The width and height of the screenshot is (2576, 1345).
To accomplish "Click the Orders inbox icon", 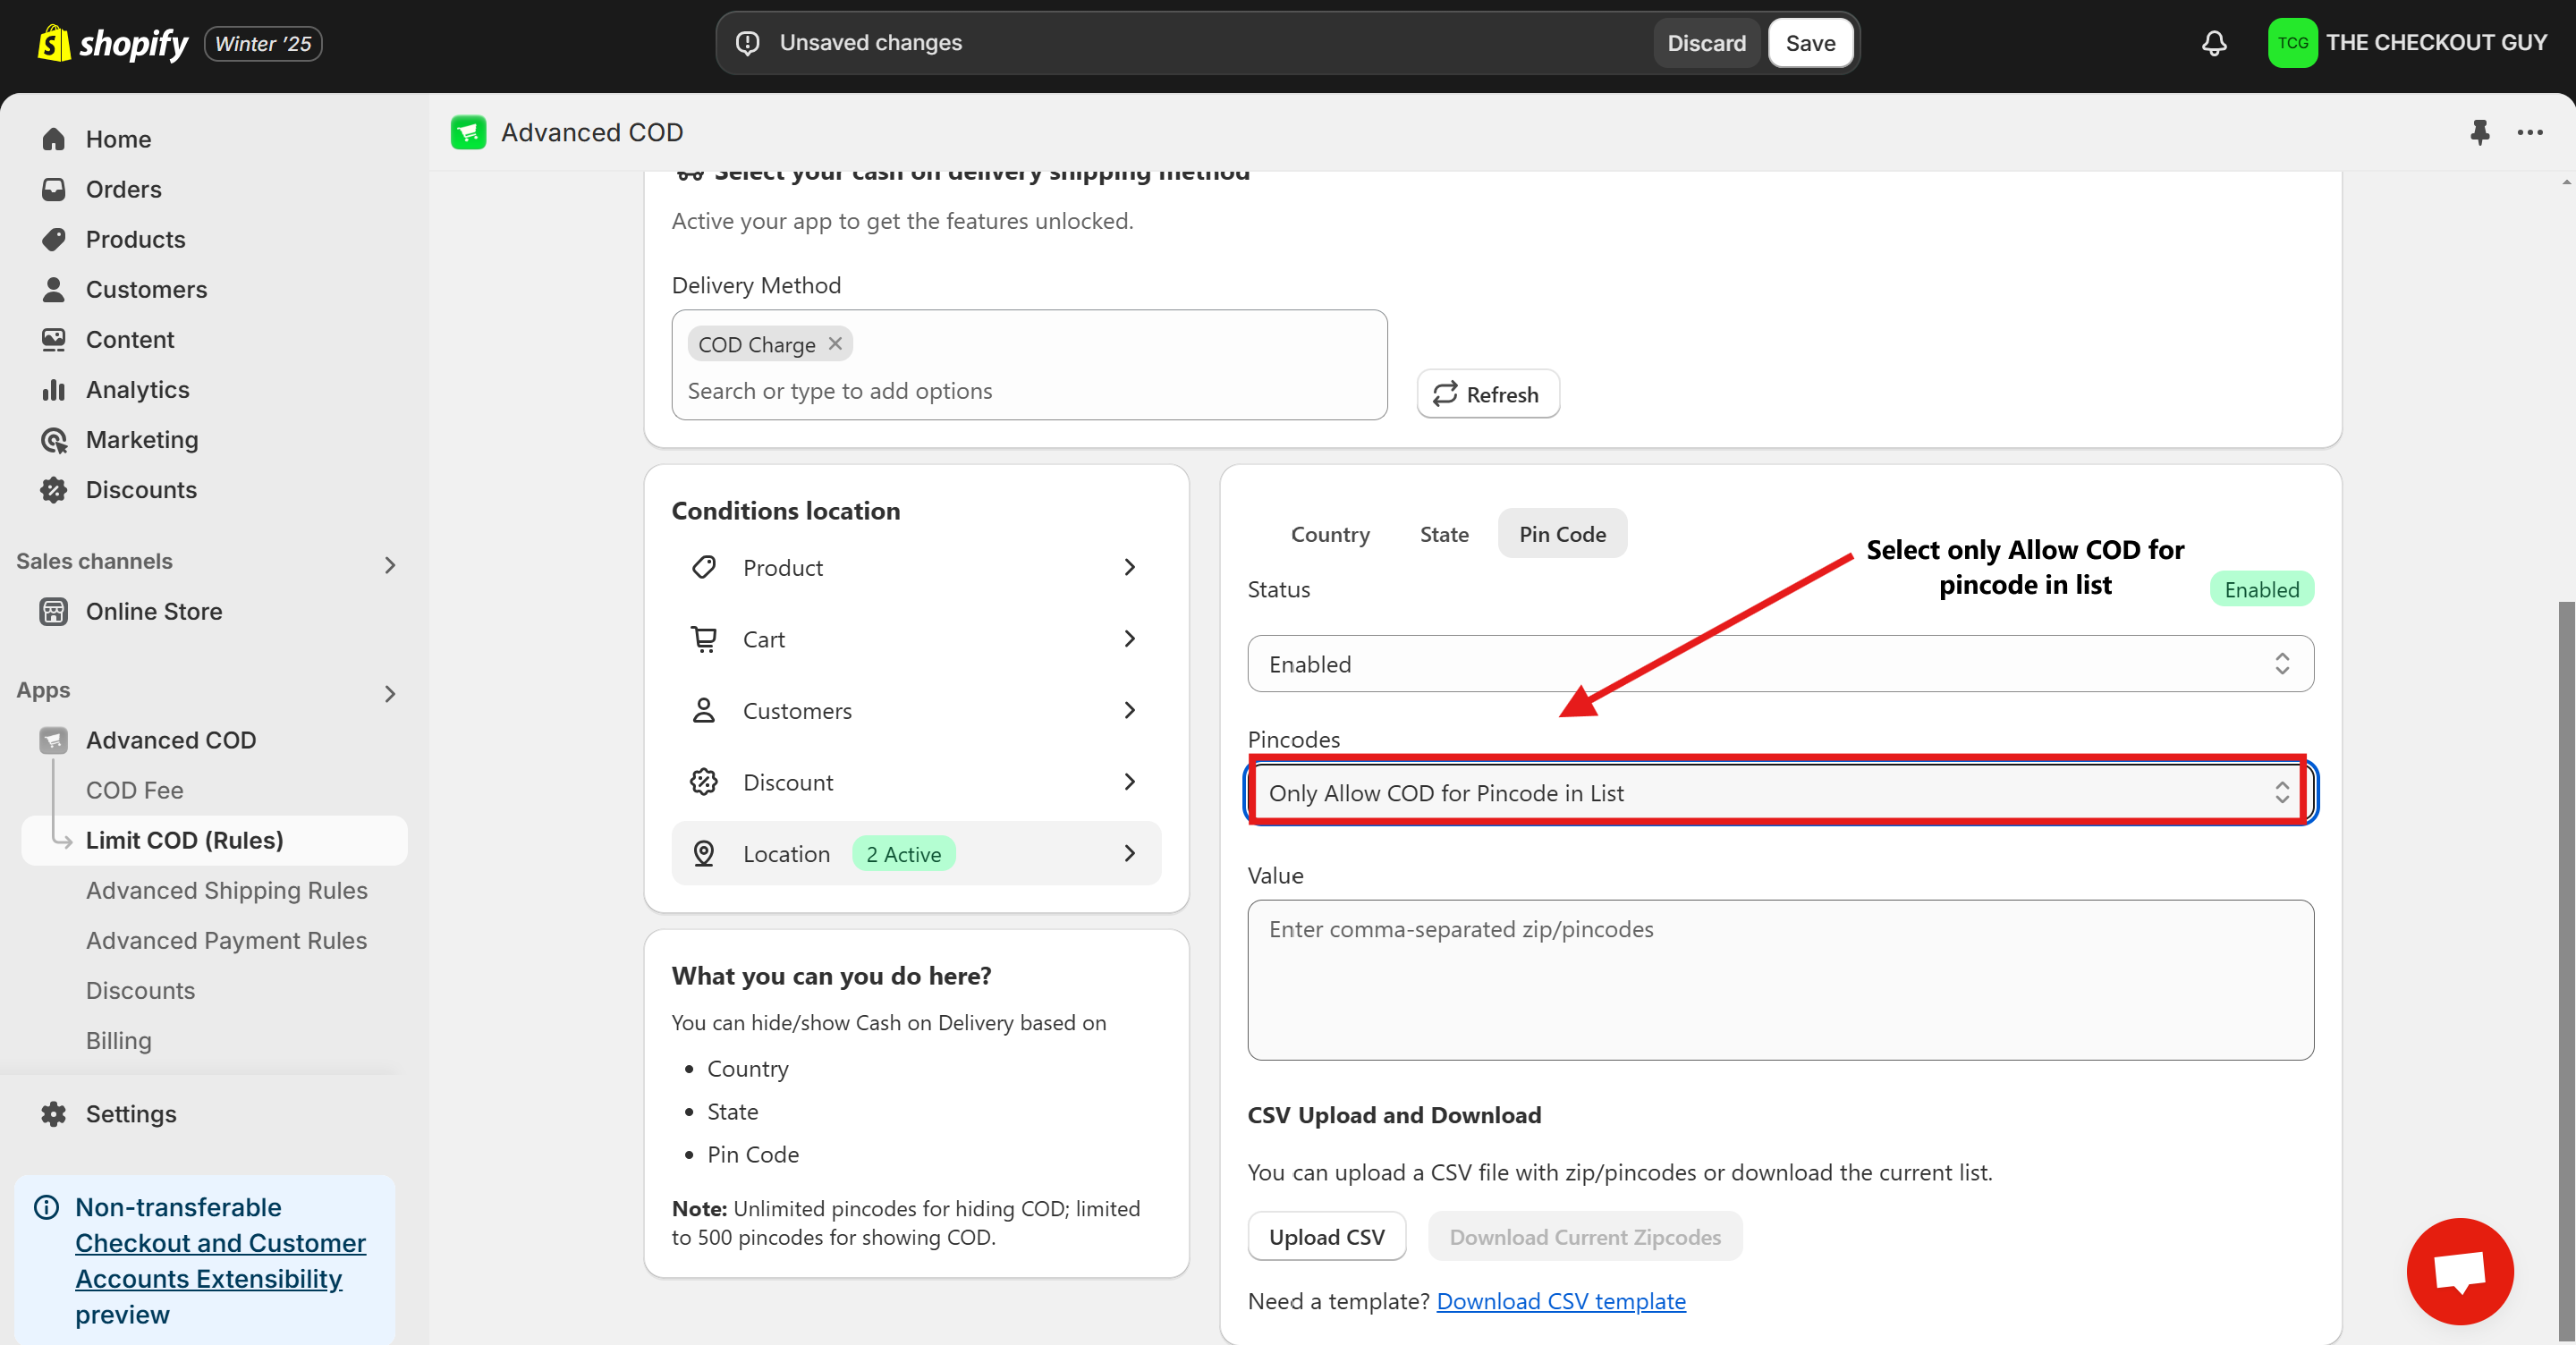I will tap(54, 189).
